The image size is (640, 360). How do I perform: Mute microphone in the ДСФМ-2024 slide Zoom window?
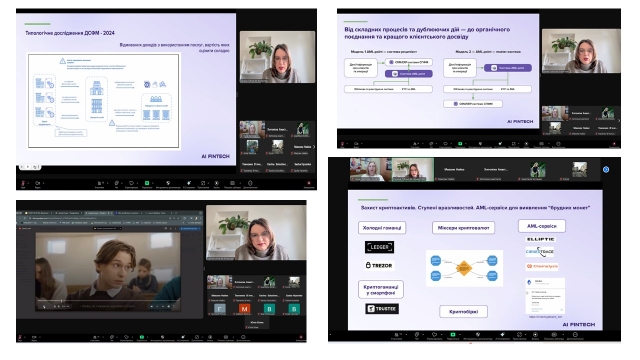coord(23,183)
